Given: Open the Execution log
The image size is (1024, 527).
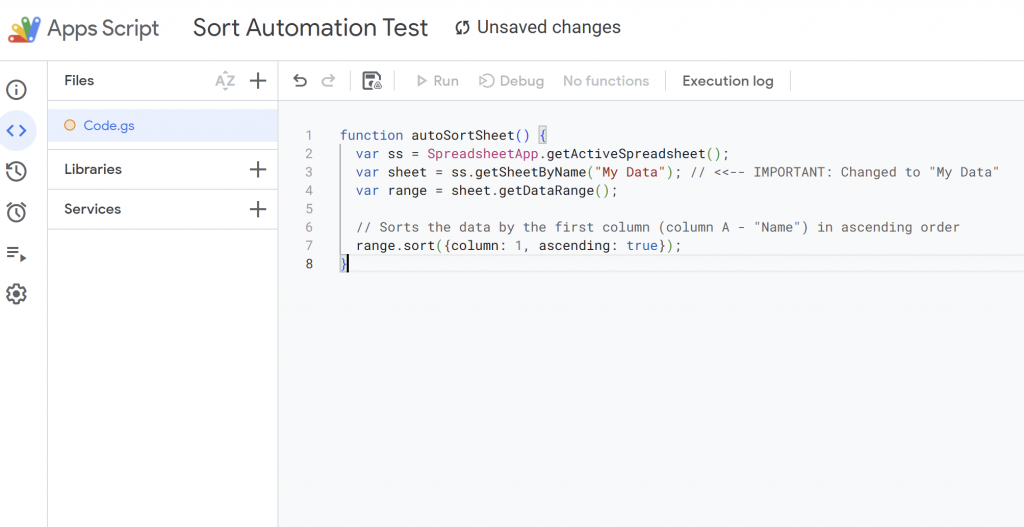Looking at the screenshot, I should (x=727, y=81).
